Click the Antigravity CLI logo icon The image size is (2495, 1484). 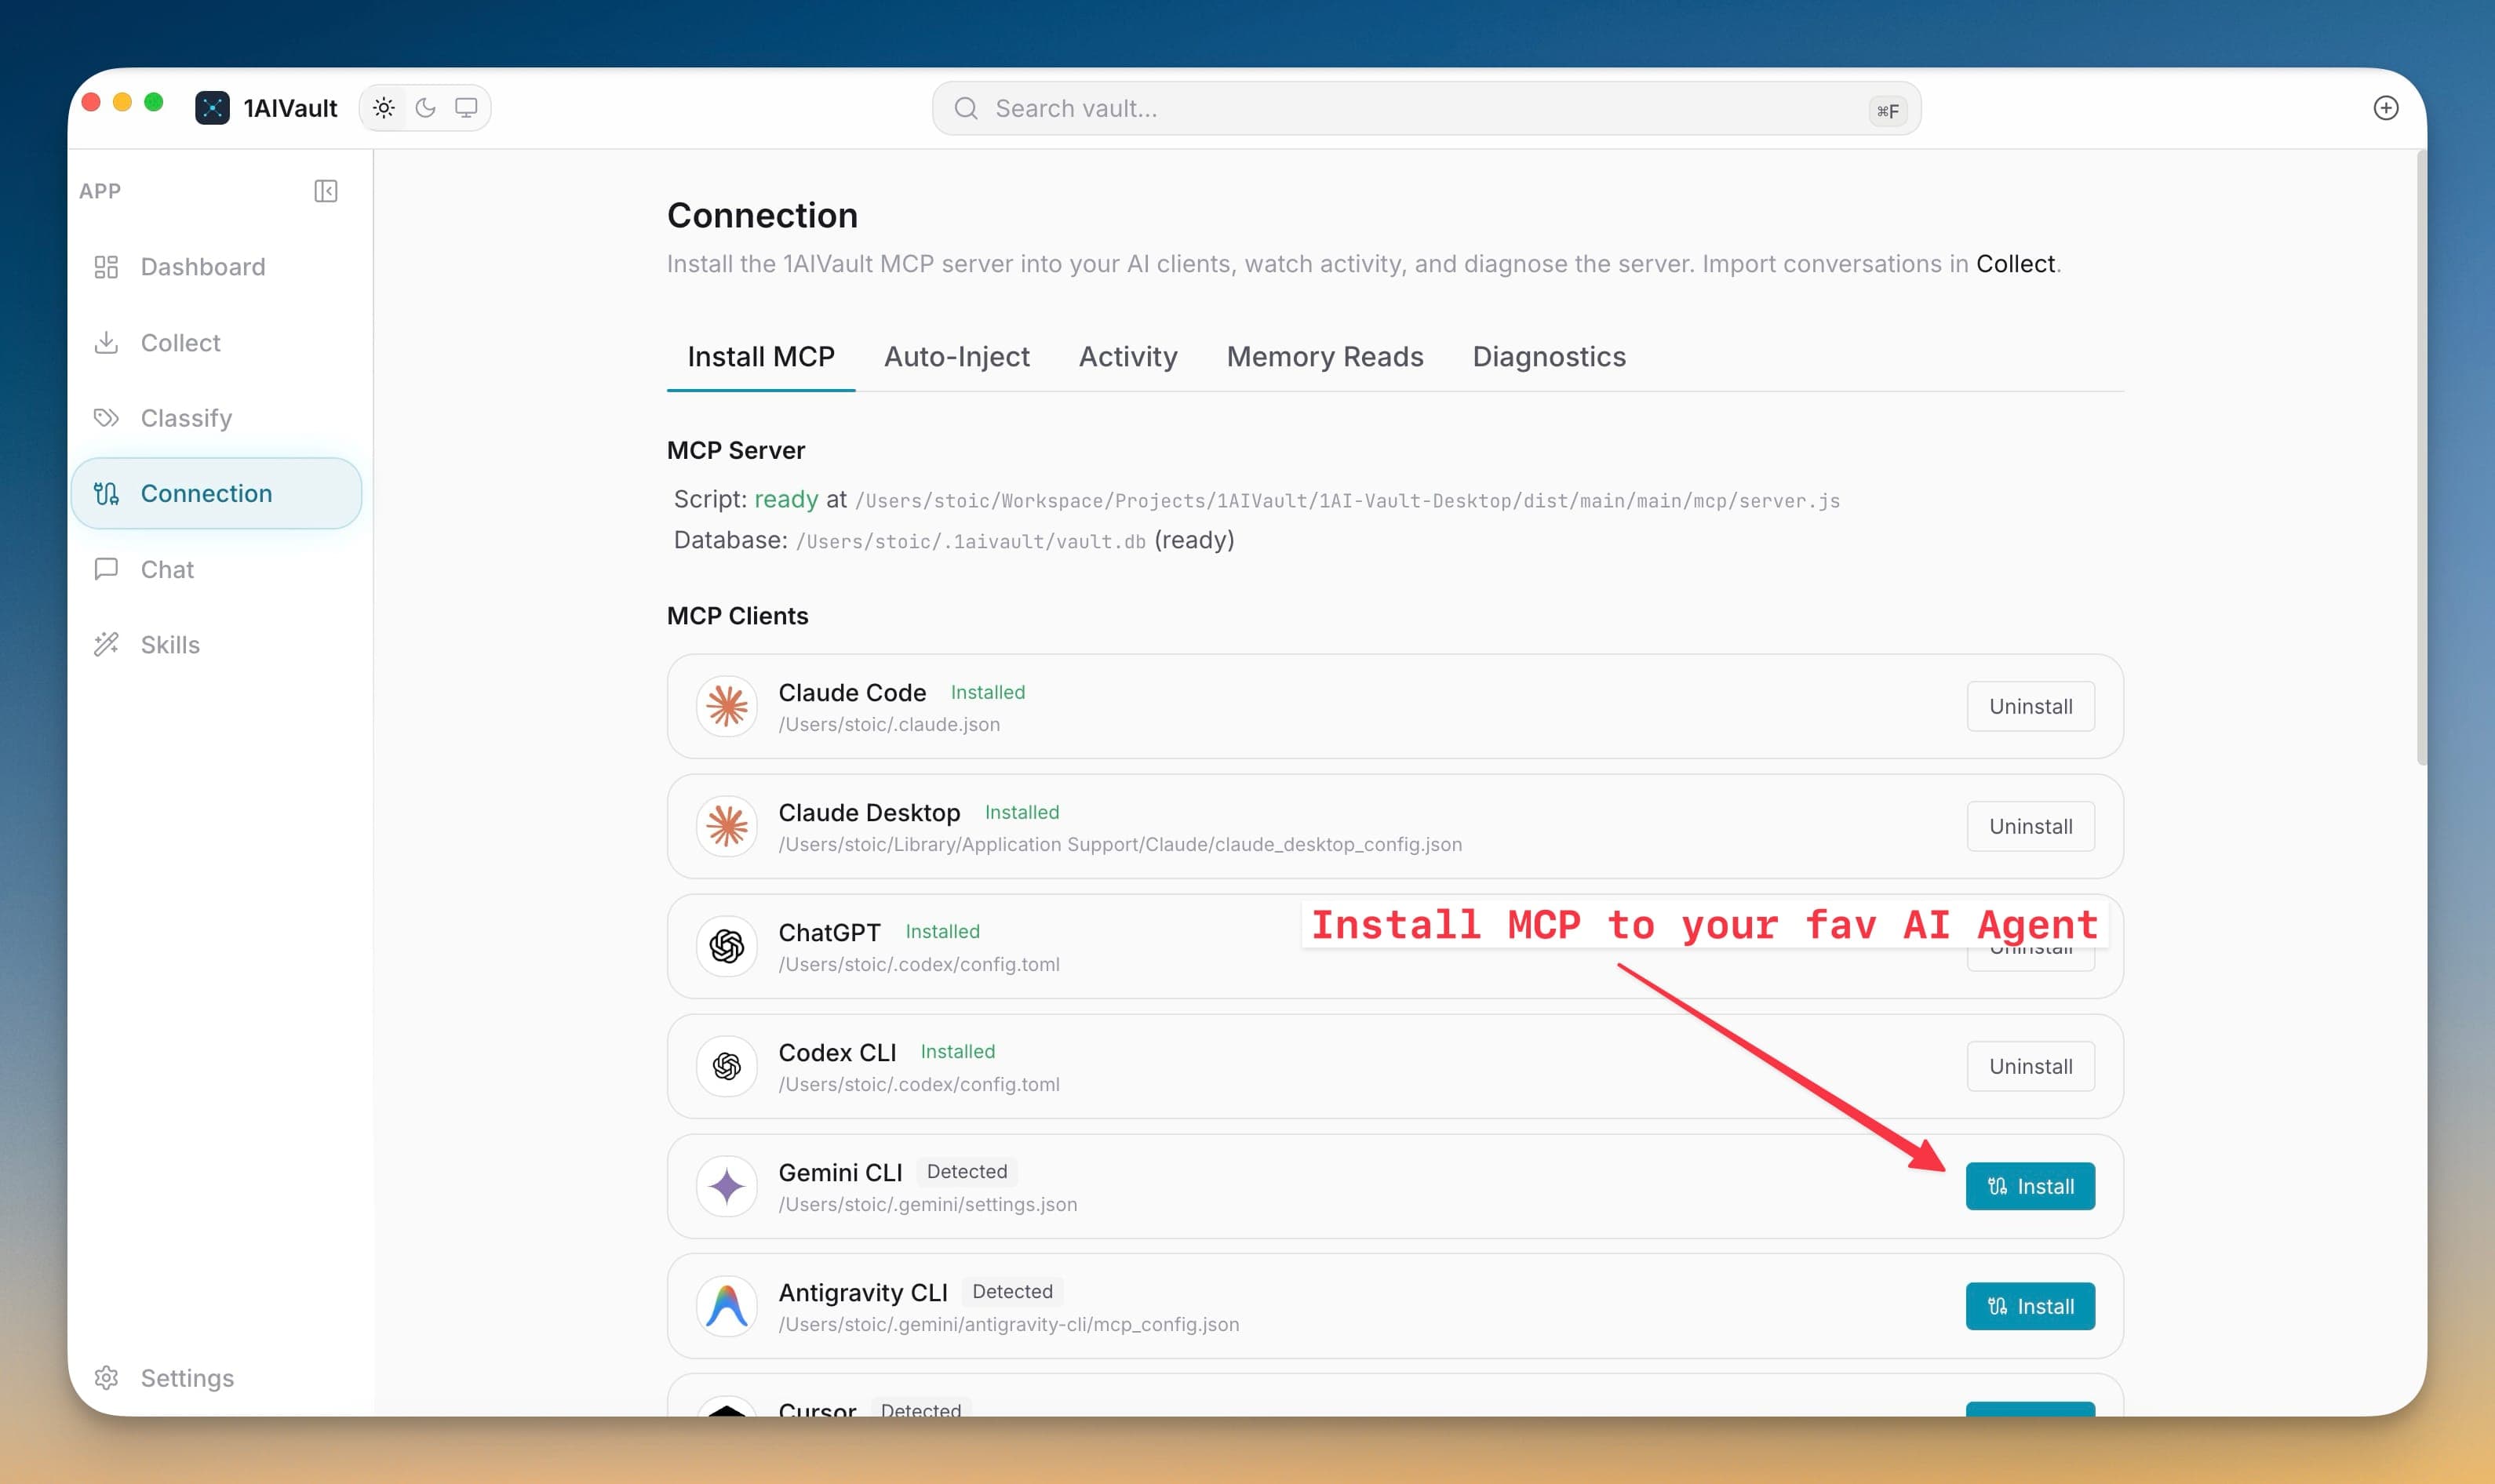click(x=727, y=1306)
